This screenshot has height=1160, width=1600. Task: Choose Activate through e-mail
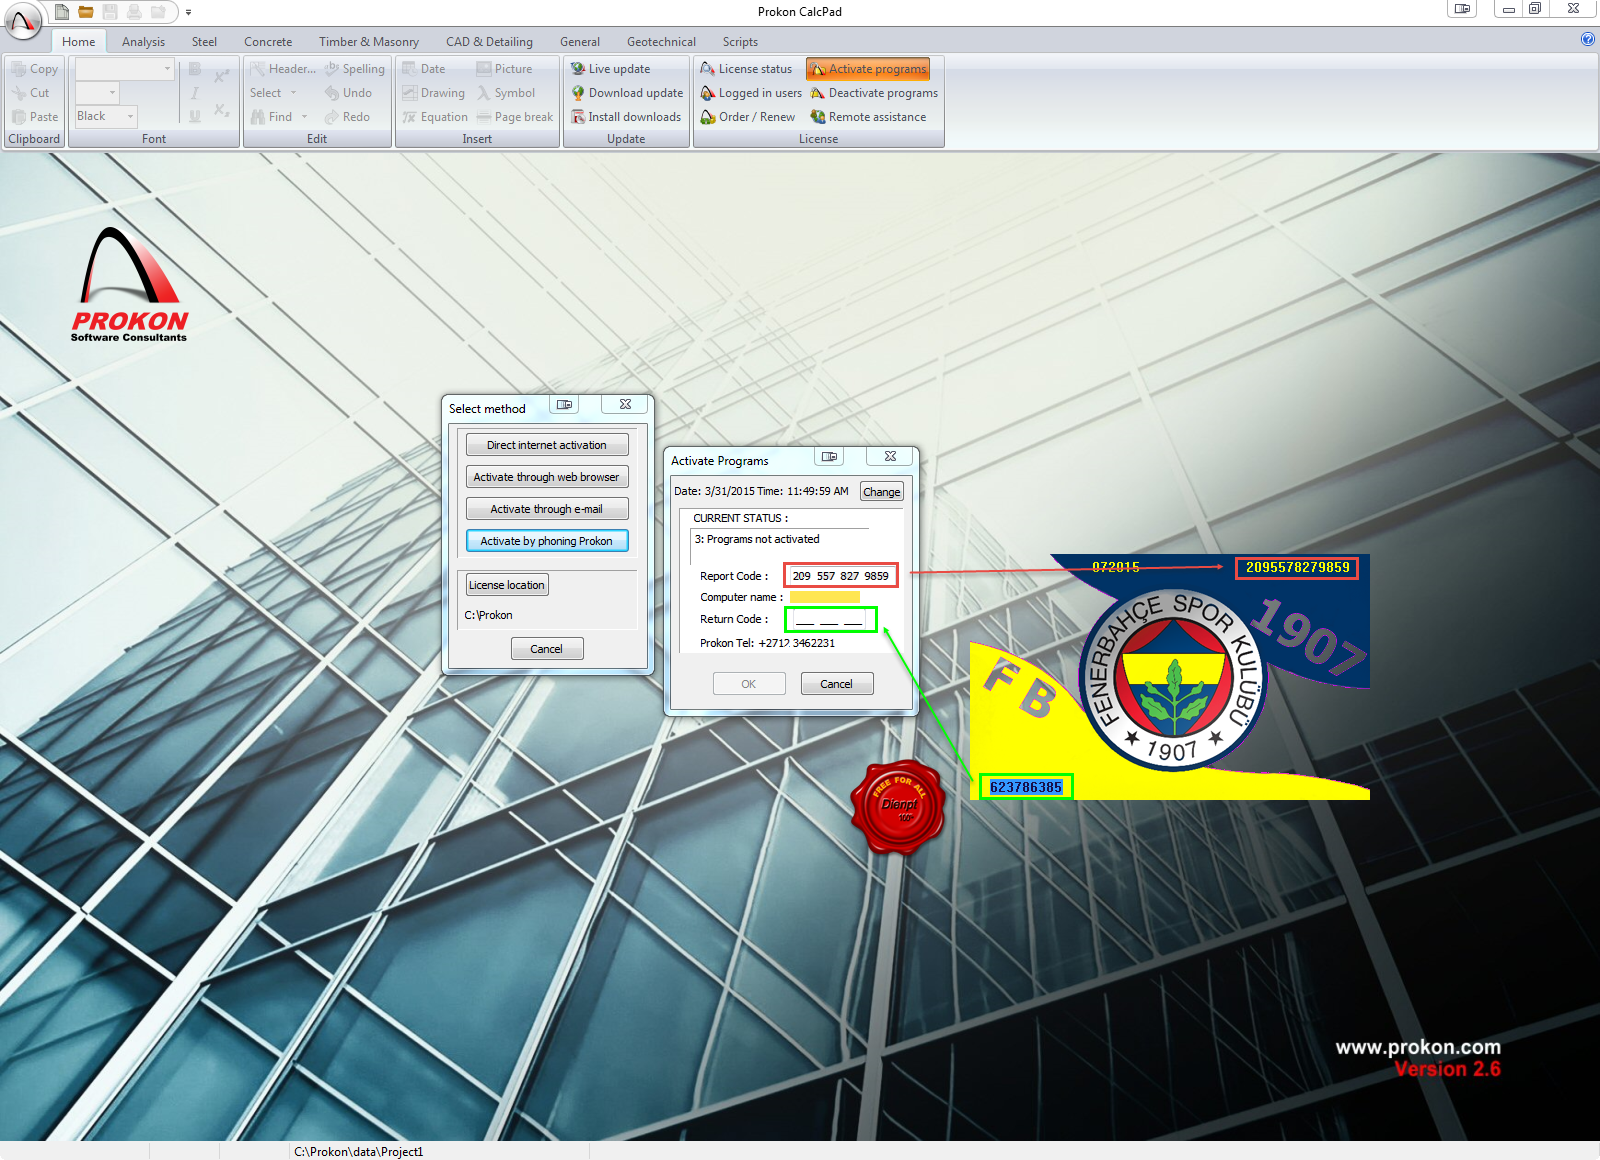coord(547,509)
